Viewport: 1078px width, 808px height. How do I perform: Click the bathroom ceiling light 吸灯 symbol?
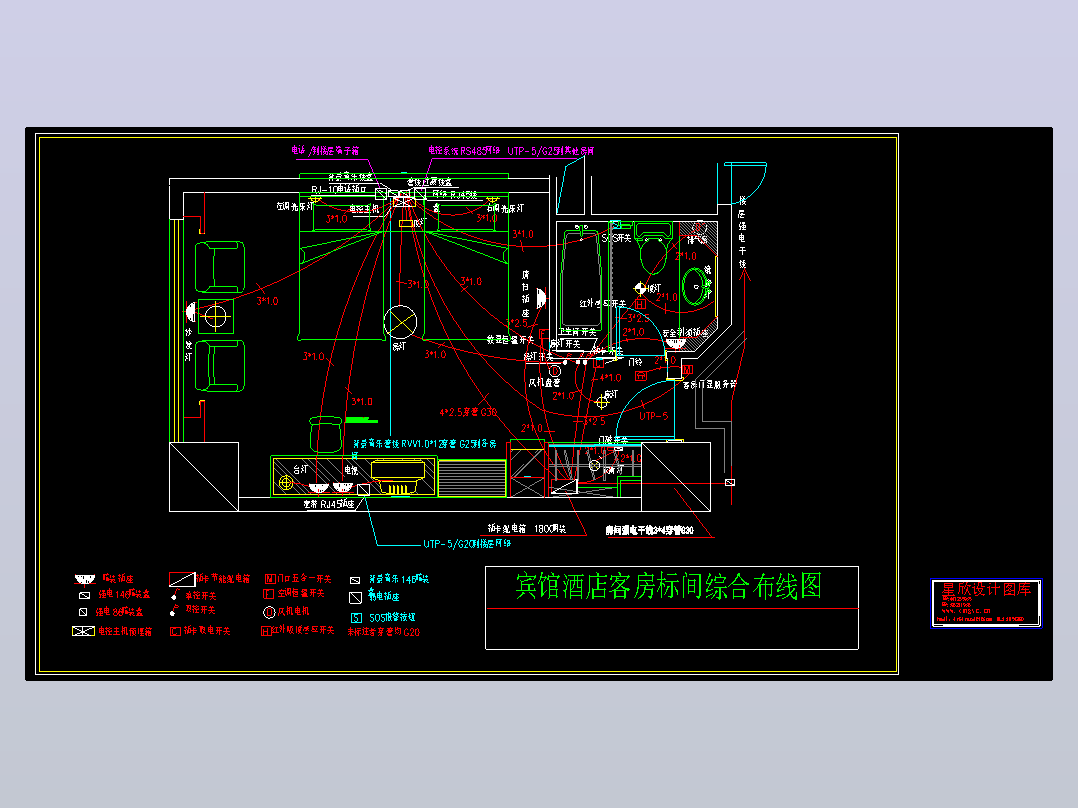pyautogui.click(x=640, y=288)
